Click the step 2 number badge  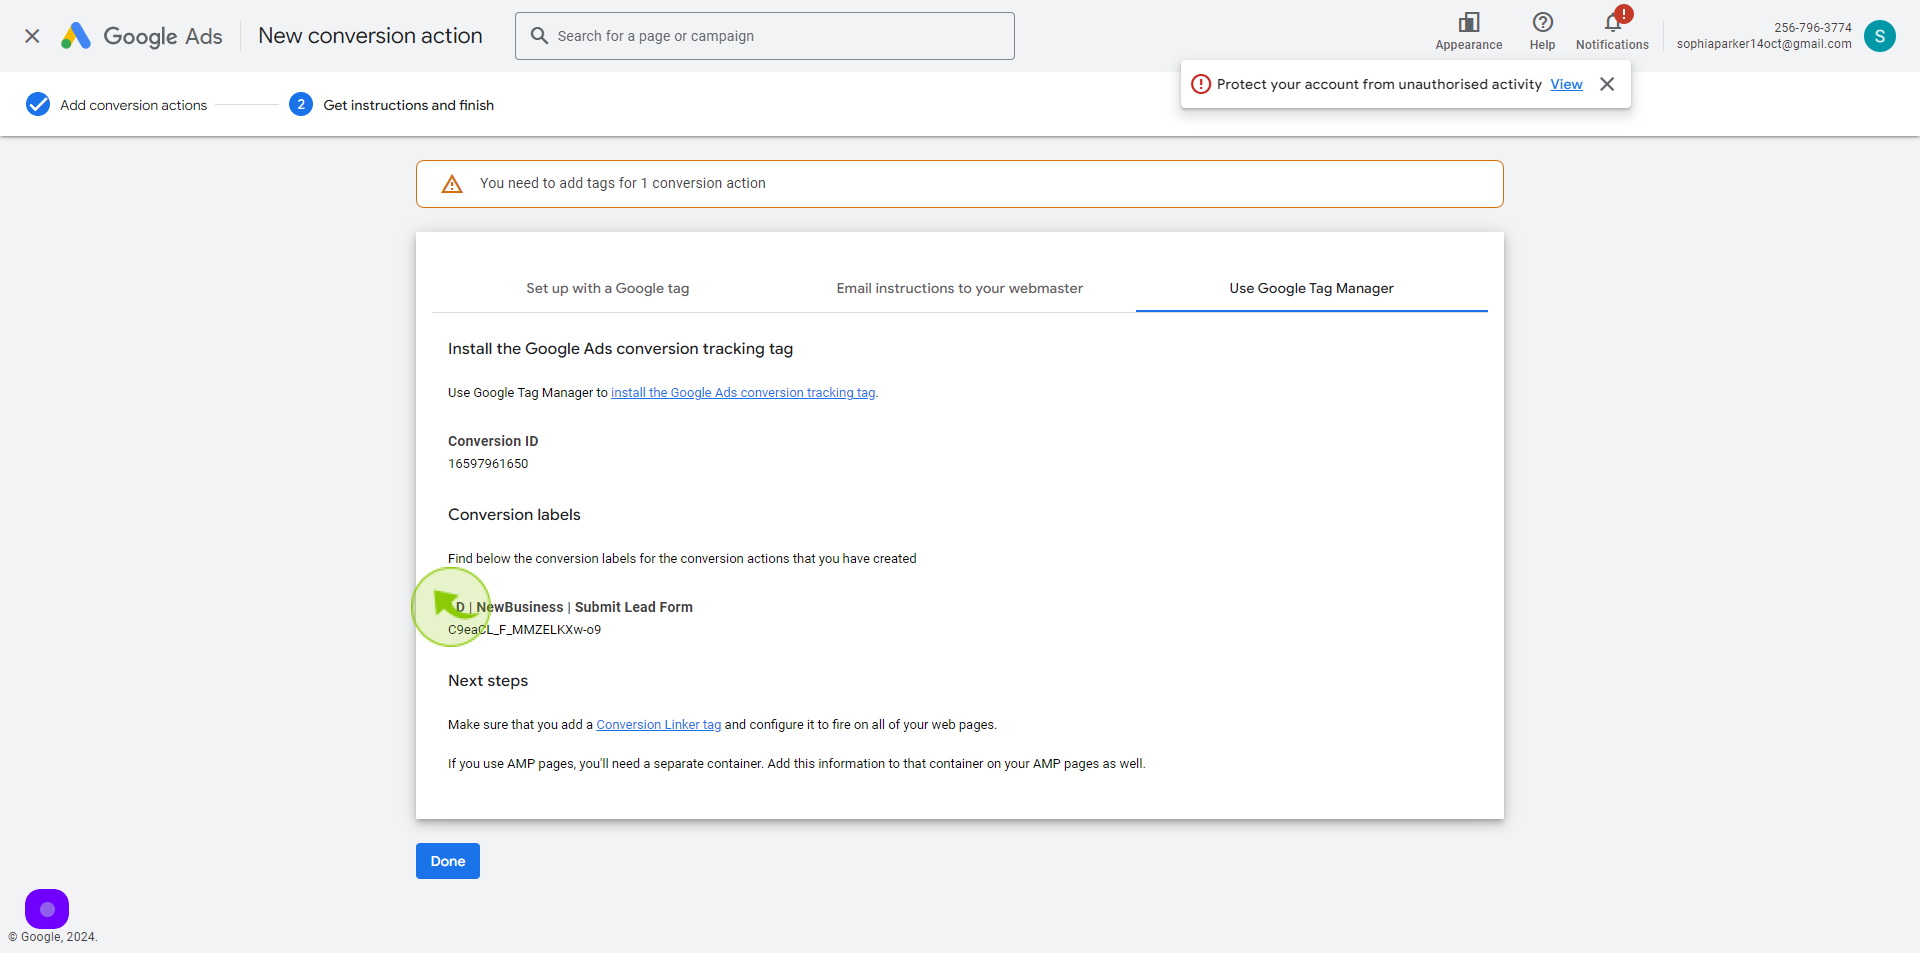pos(301,104)
